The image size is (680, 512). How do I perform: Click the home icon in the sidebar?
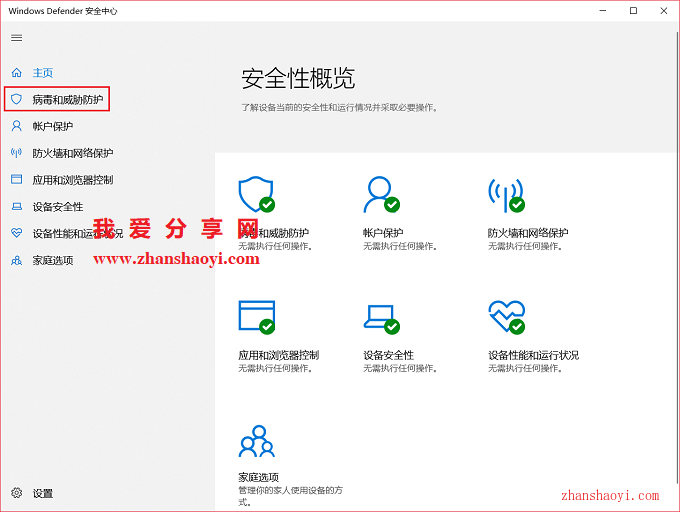16,72
